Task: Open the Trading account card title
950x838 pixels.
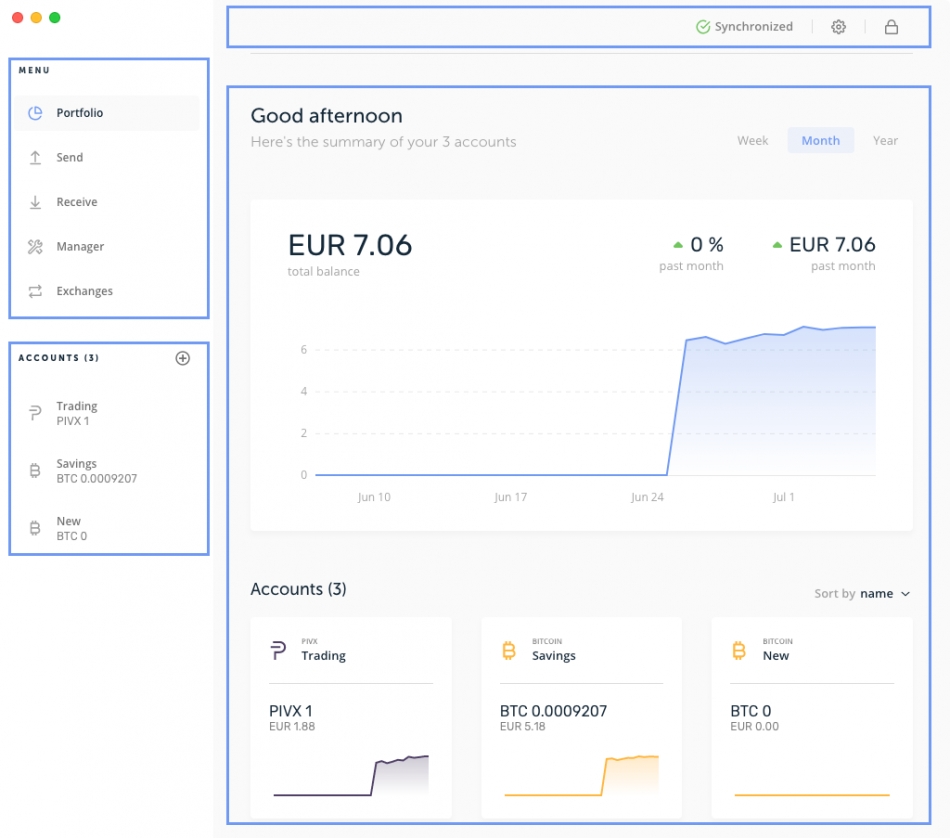Action: (x=324, y=656)
